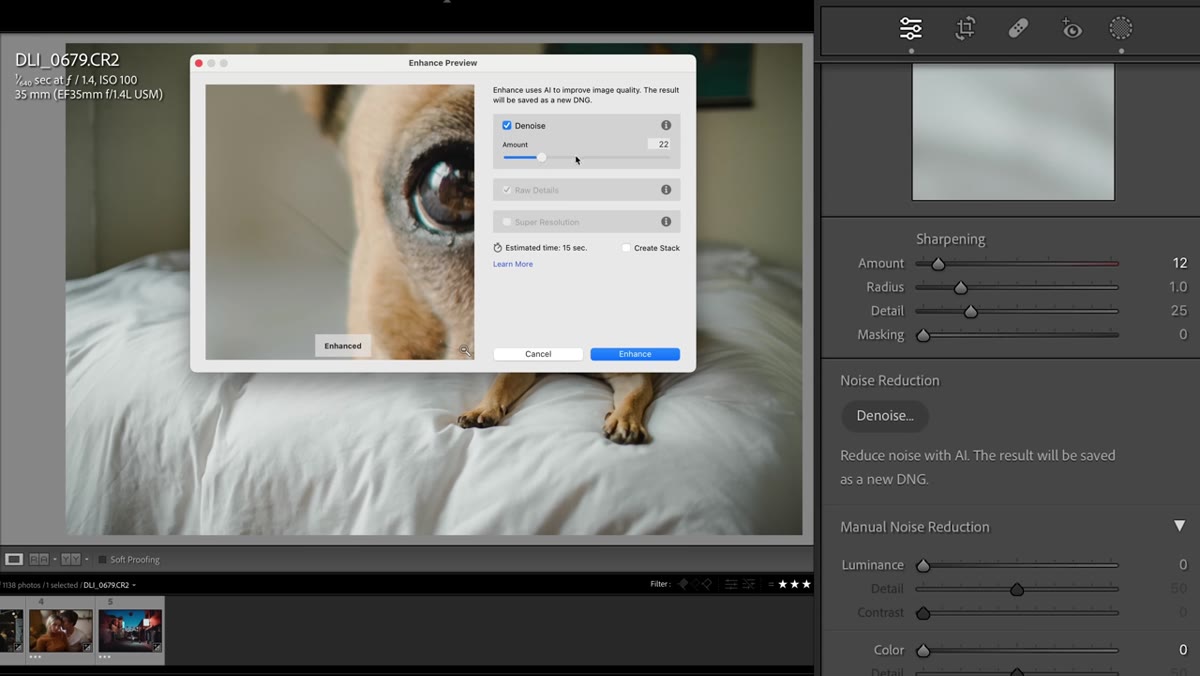1200x676 pixels.
Task: Click the Color noise slider handle
Action: point(923,651)
